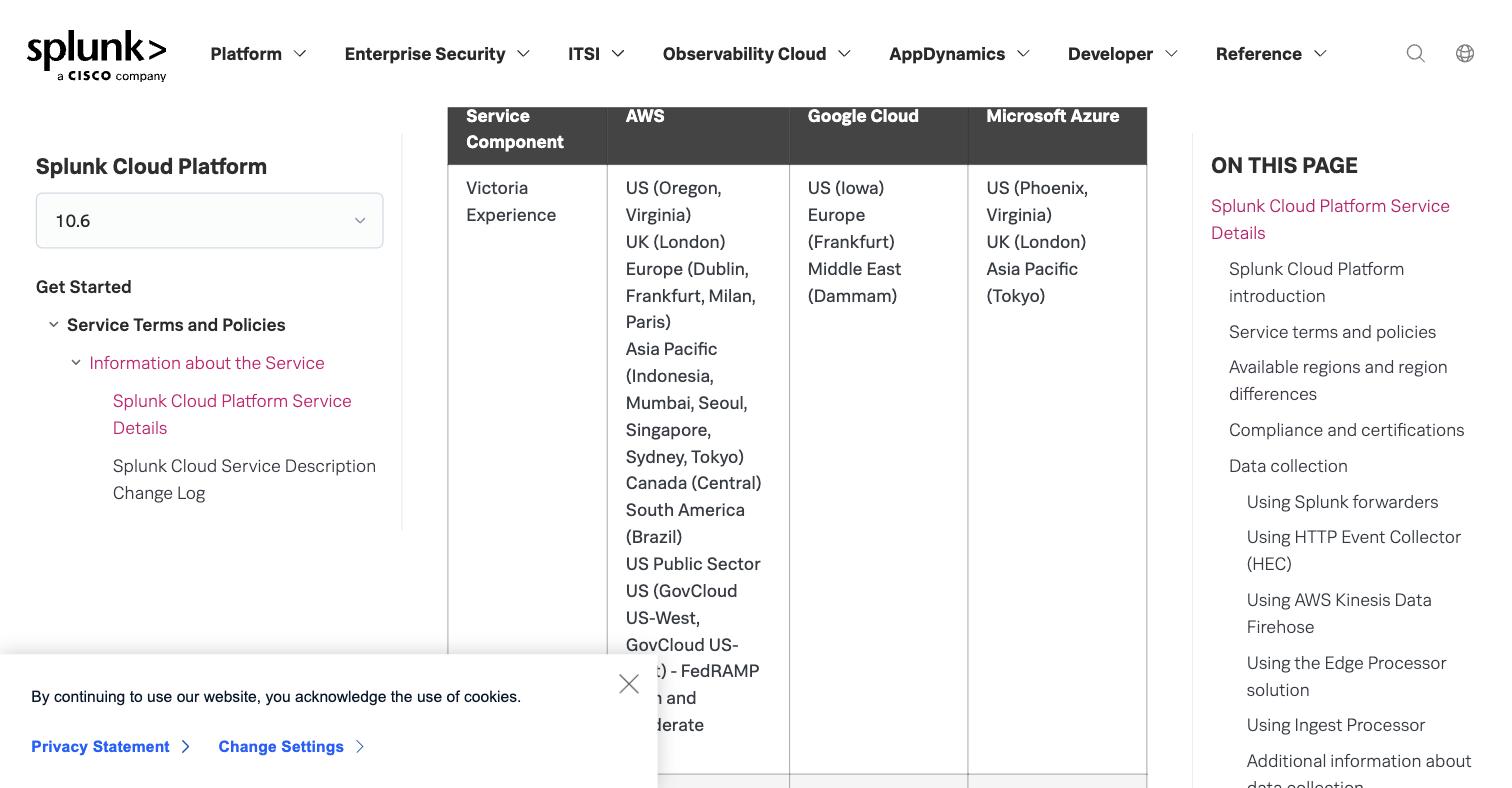This screenshot has width=1512, height=788.
Task: Open Splunk Cloud Service Description Change Log
Action: click(x=244, y=479)
